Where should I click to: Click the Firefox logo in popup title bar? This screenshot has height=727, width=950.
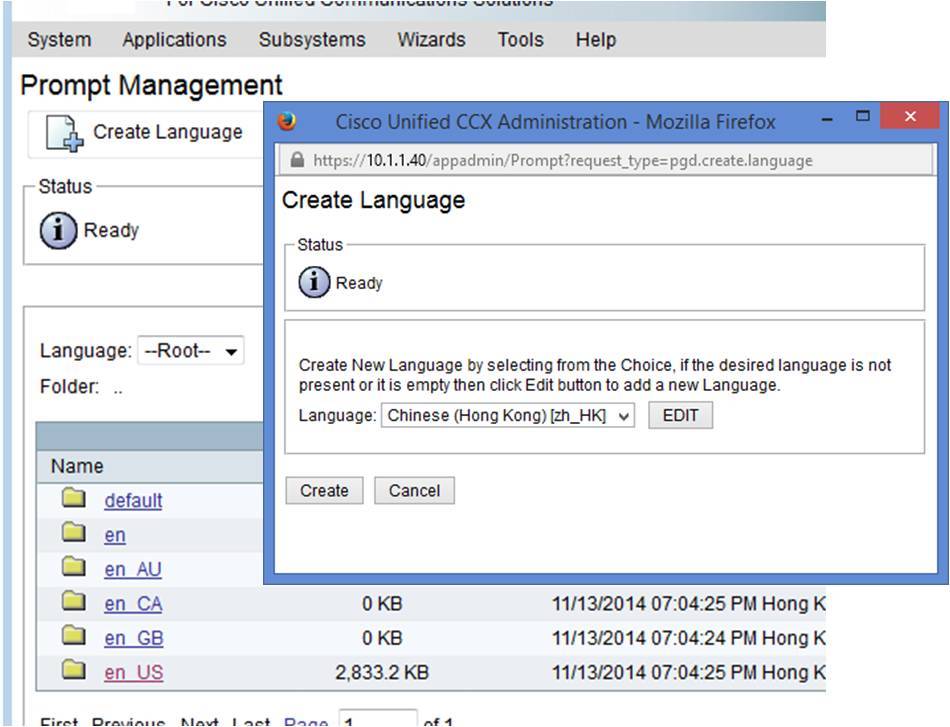(x=288, y=121)
